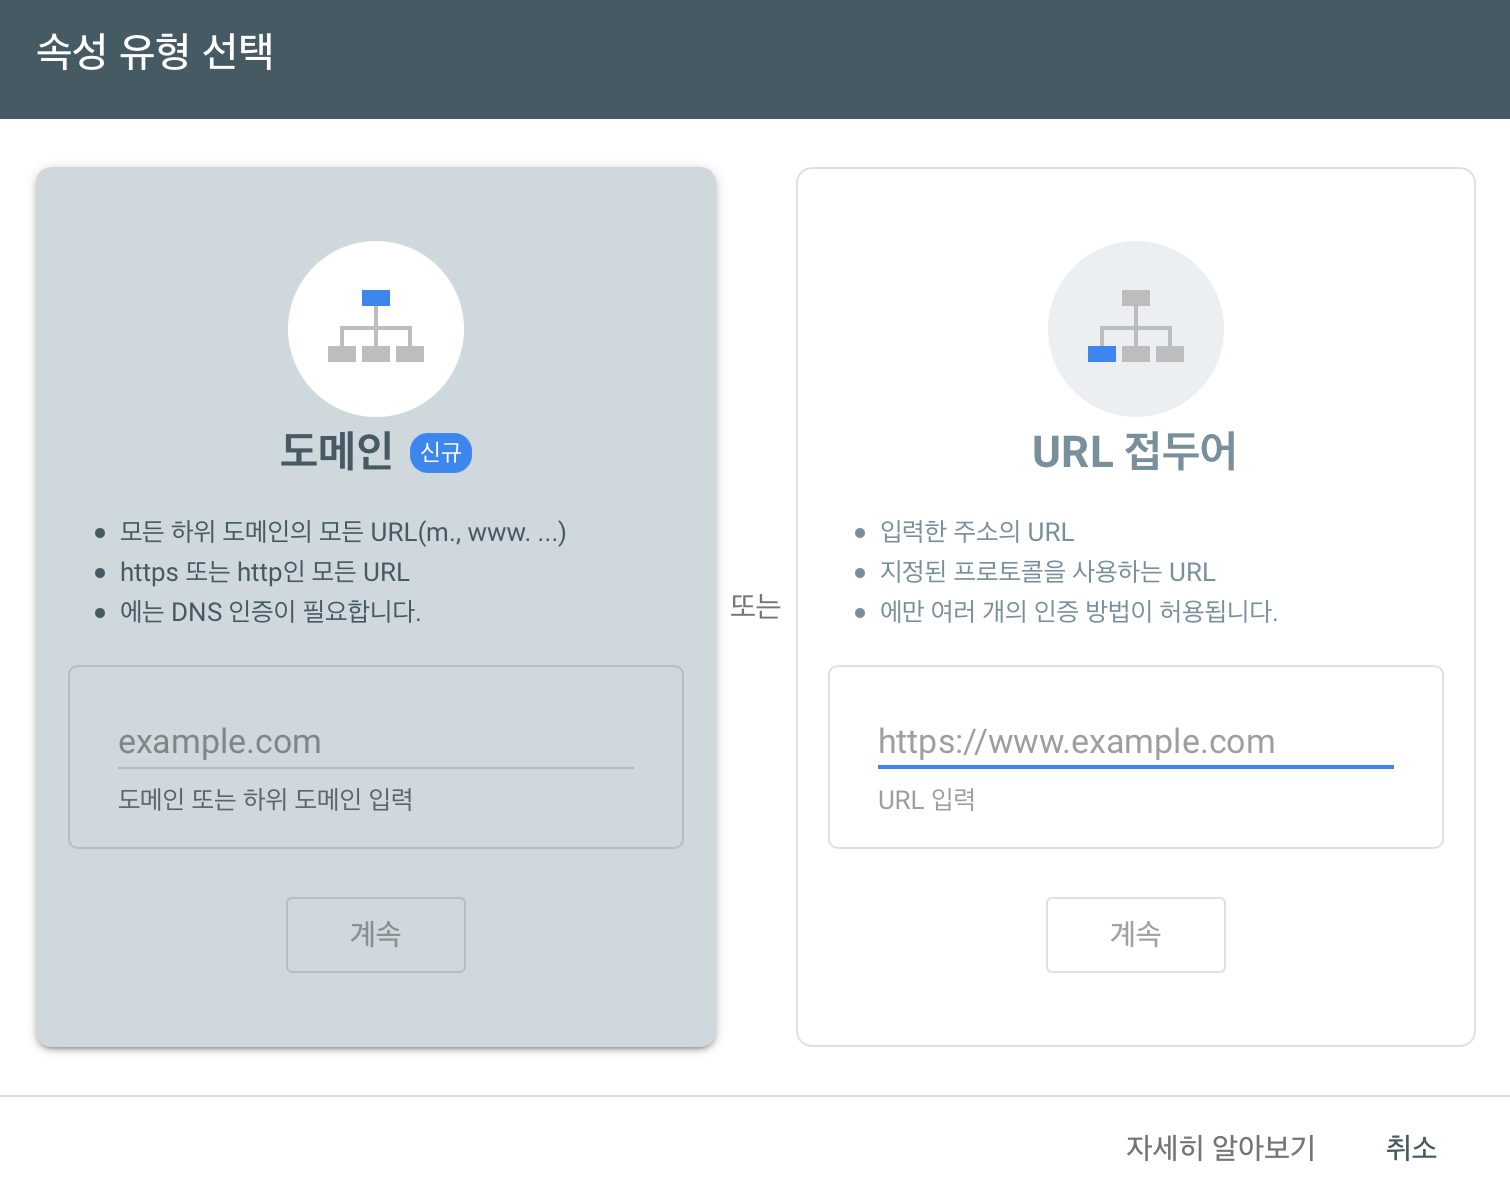This screenshot has height=1194, width=1510.
Task: Click helper text '도메인 또는 하위 도메인 입력'
Action: [266, 799]
